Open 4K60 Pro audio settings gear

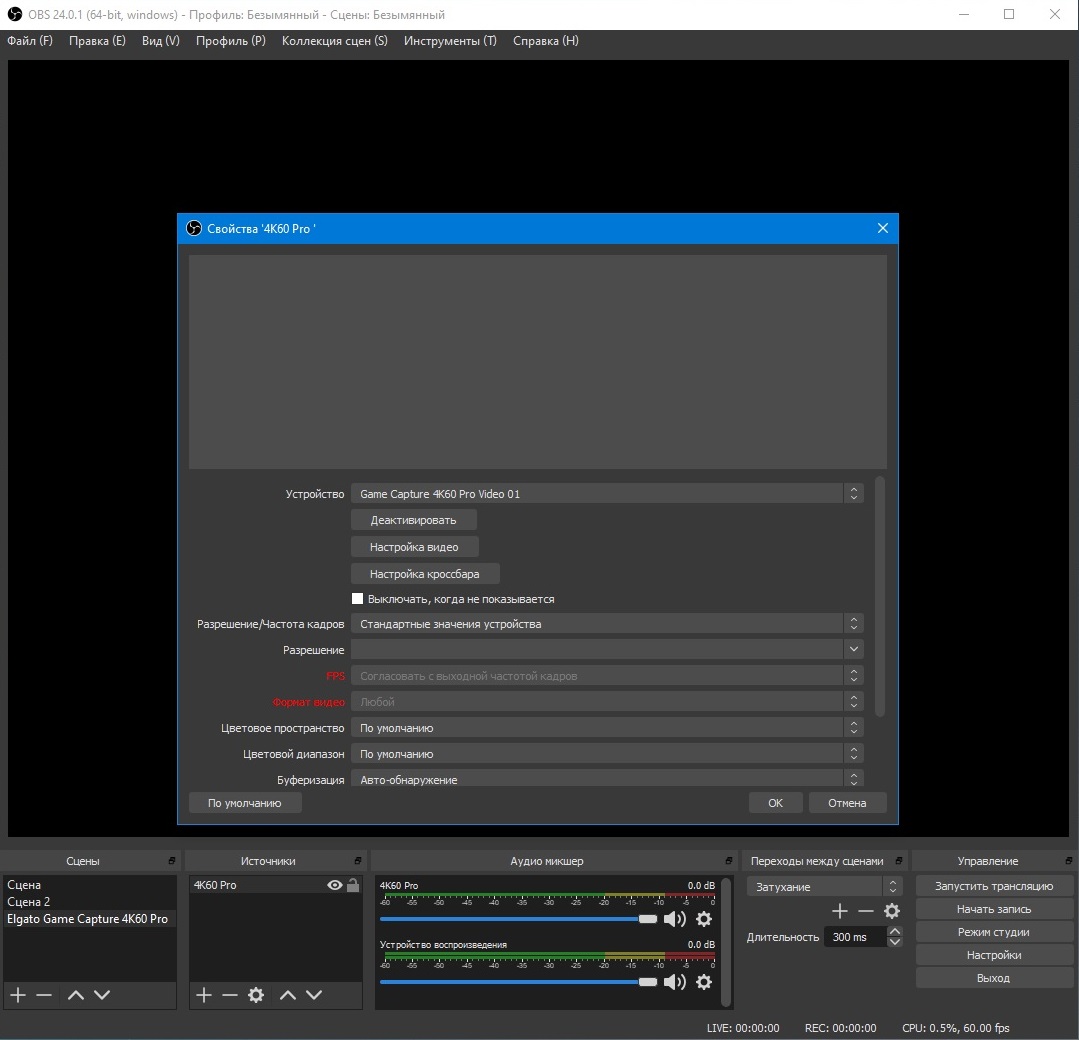(x=704, y=919)
